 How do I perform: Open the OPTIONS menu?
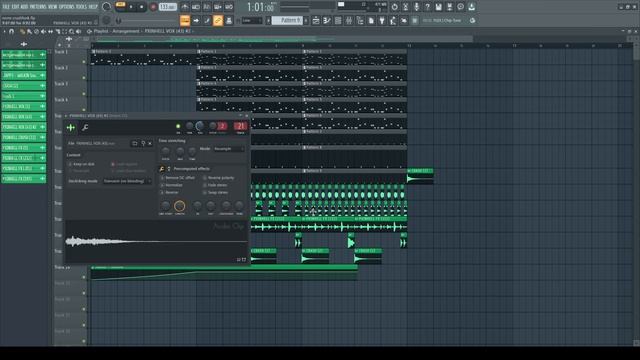67,7
